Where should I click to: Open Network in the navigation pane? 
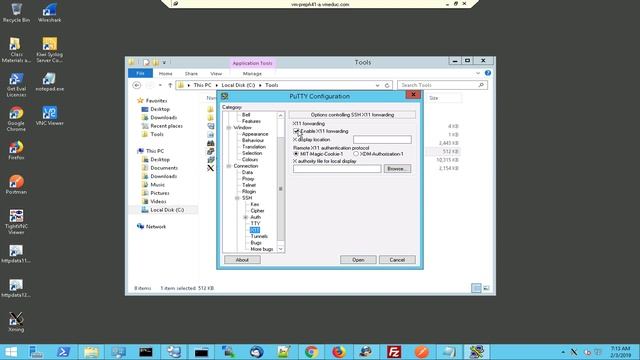pos(156,227)
